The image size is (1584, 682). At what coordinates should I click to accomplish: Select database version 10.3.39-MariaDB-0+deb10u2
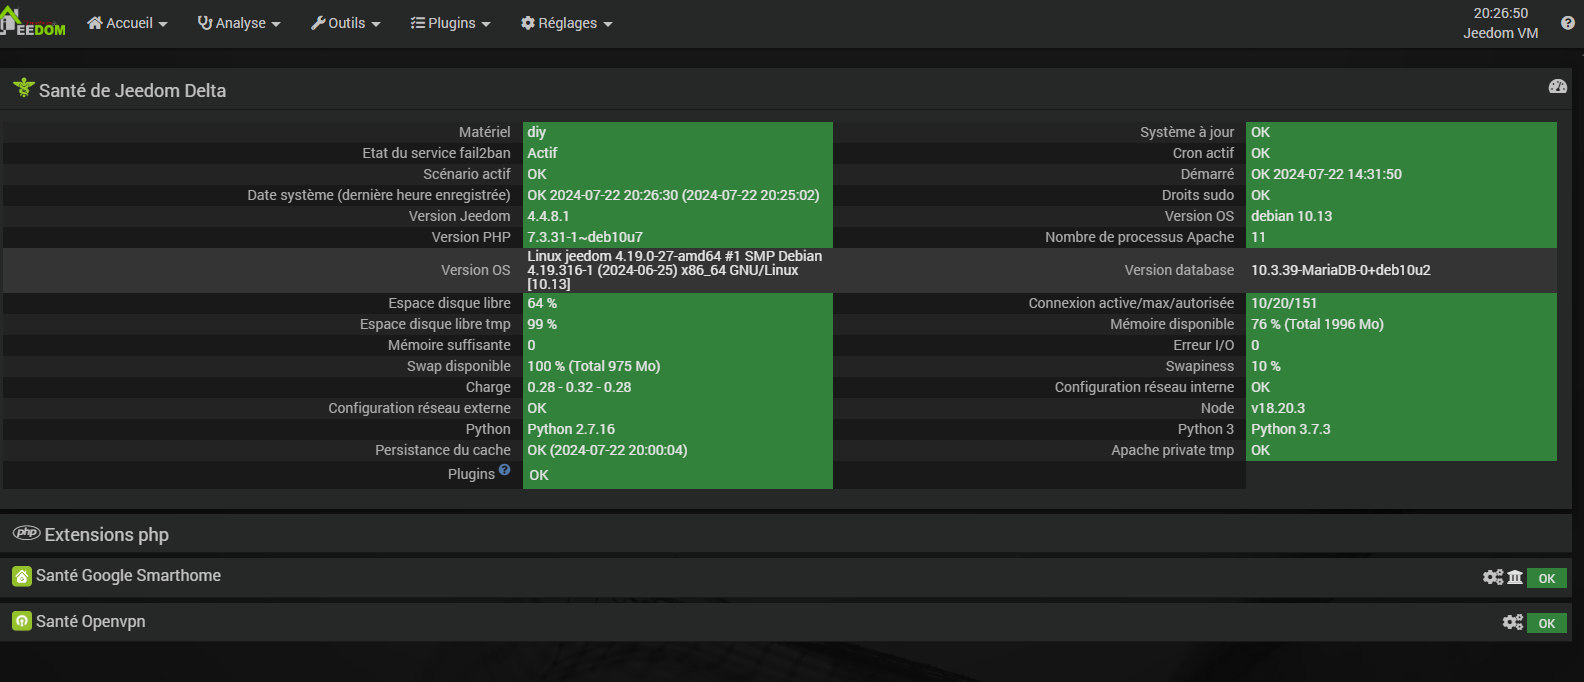pos(1341,270)
